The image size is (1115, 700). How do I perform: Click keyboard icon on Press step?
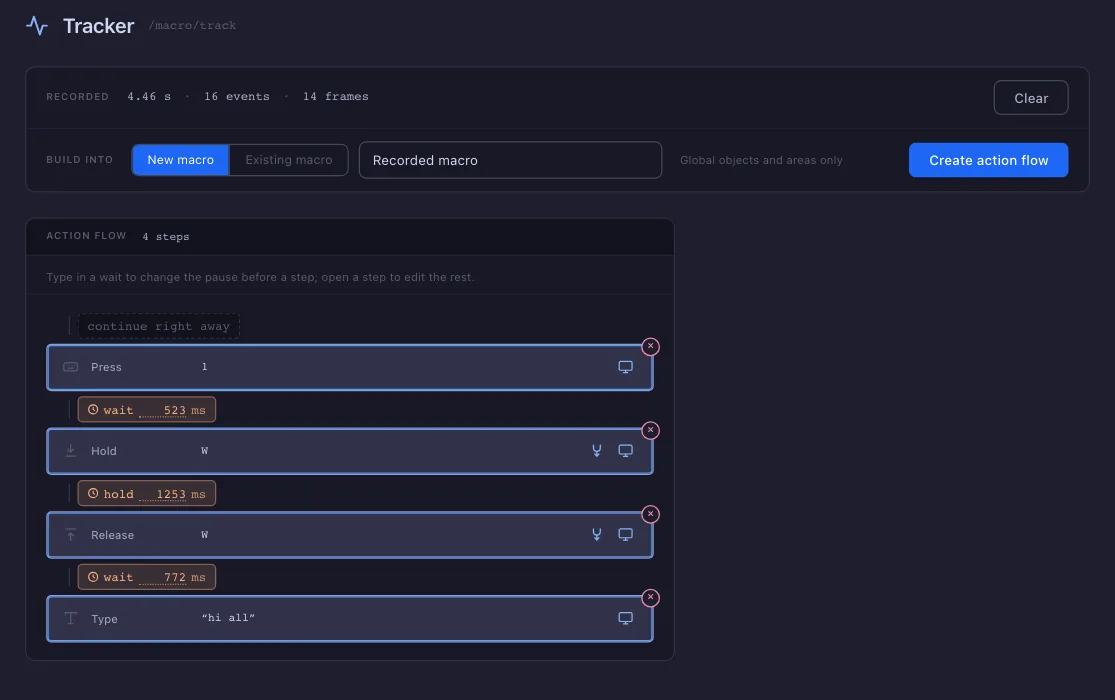click(x=70, y=367)
